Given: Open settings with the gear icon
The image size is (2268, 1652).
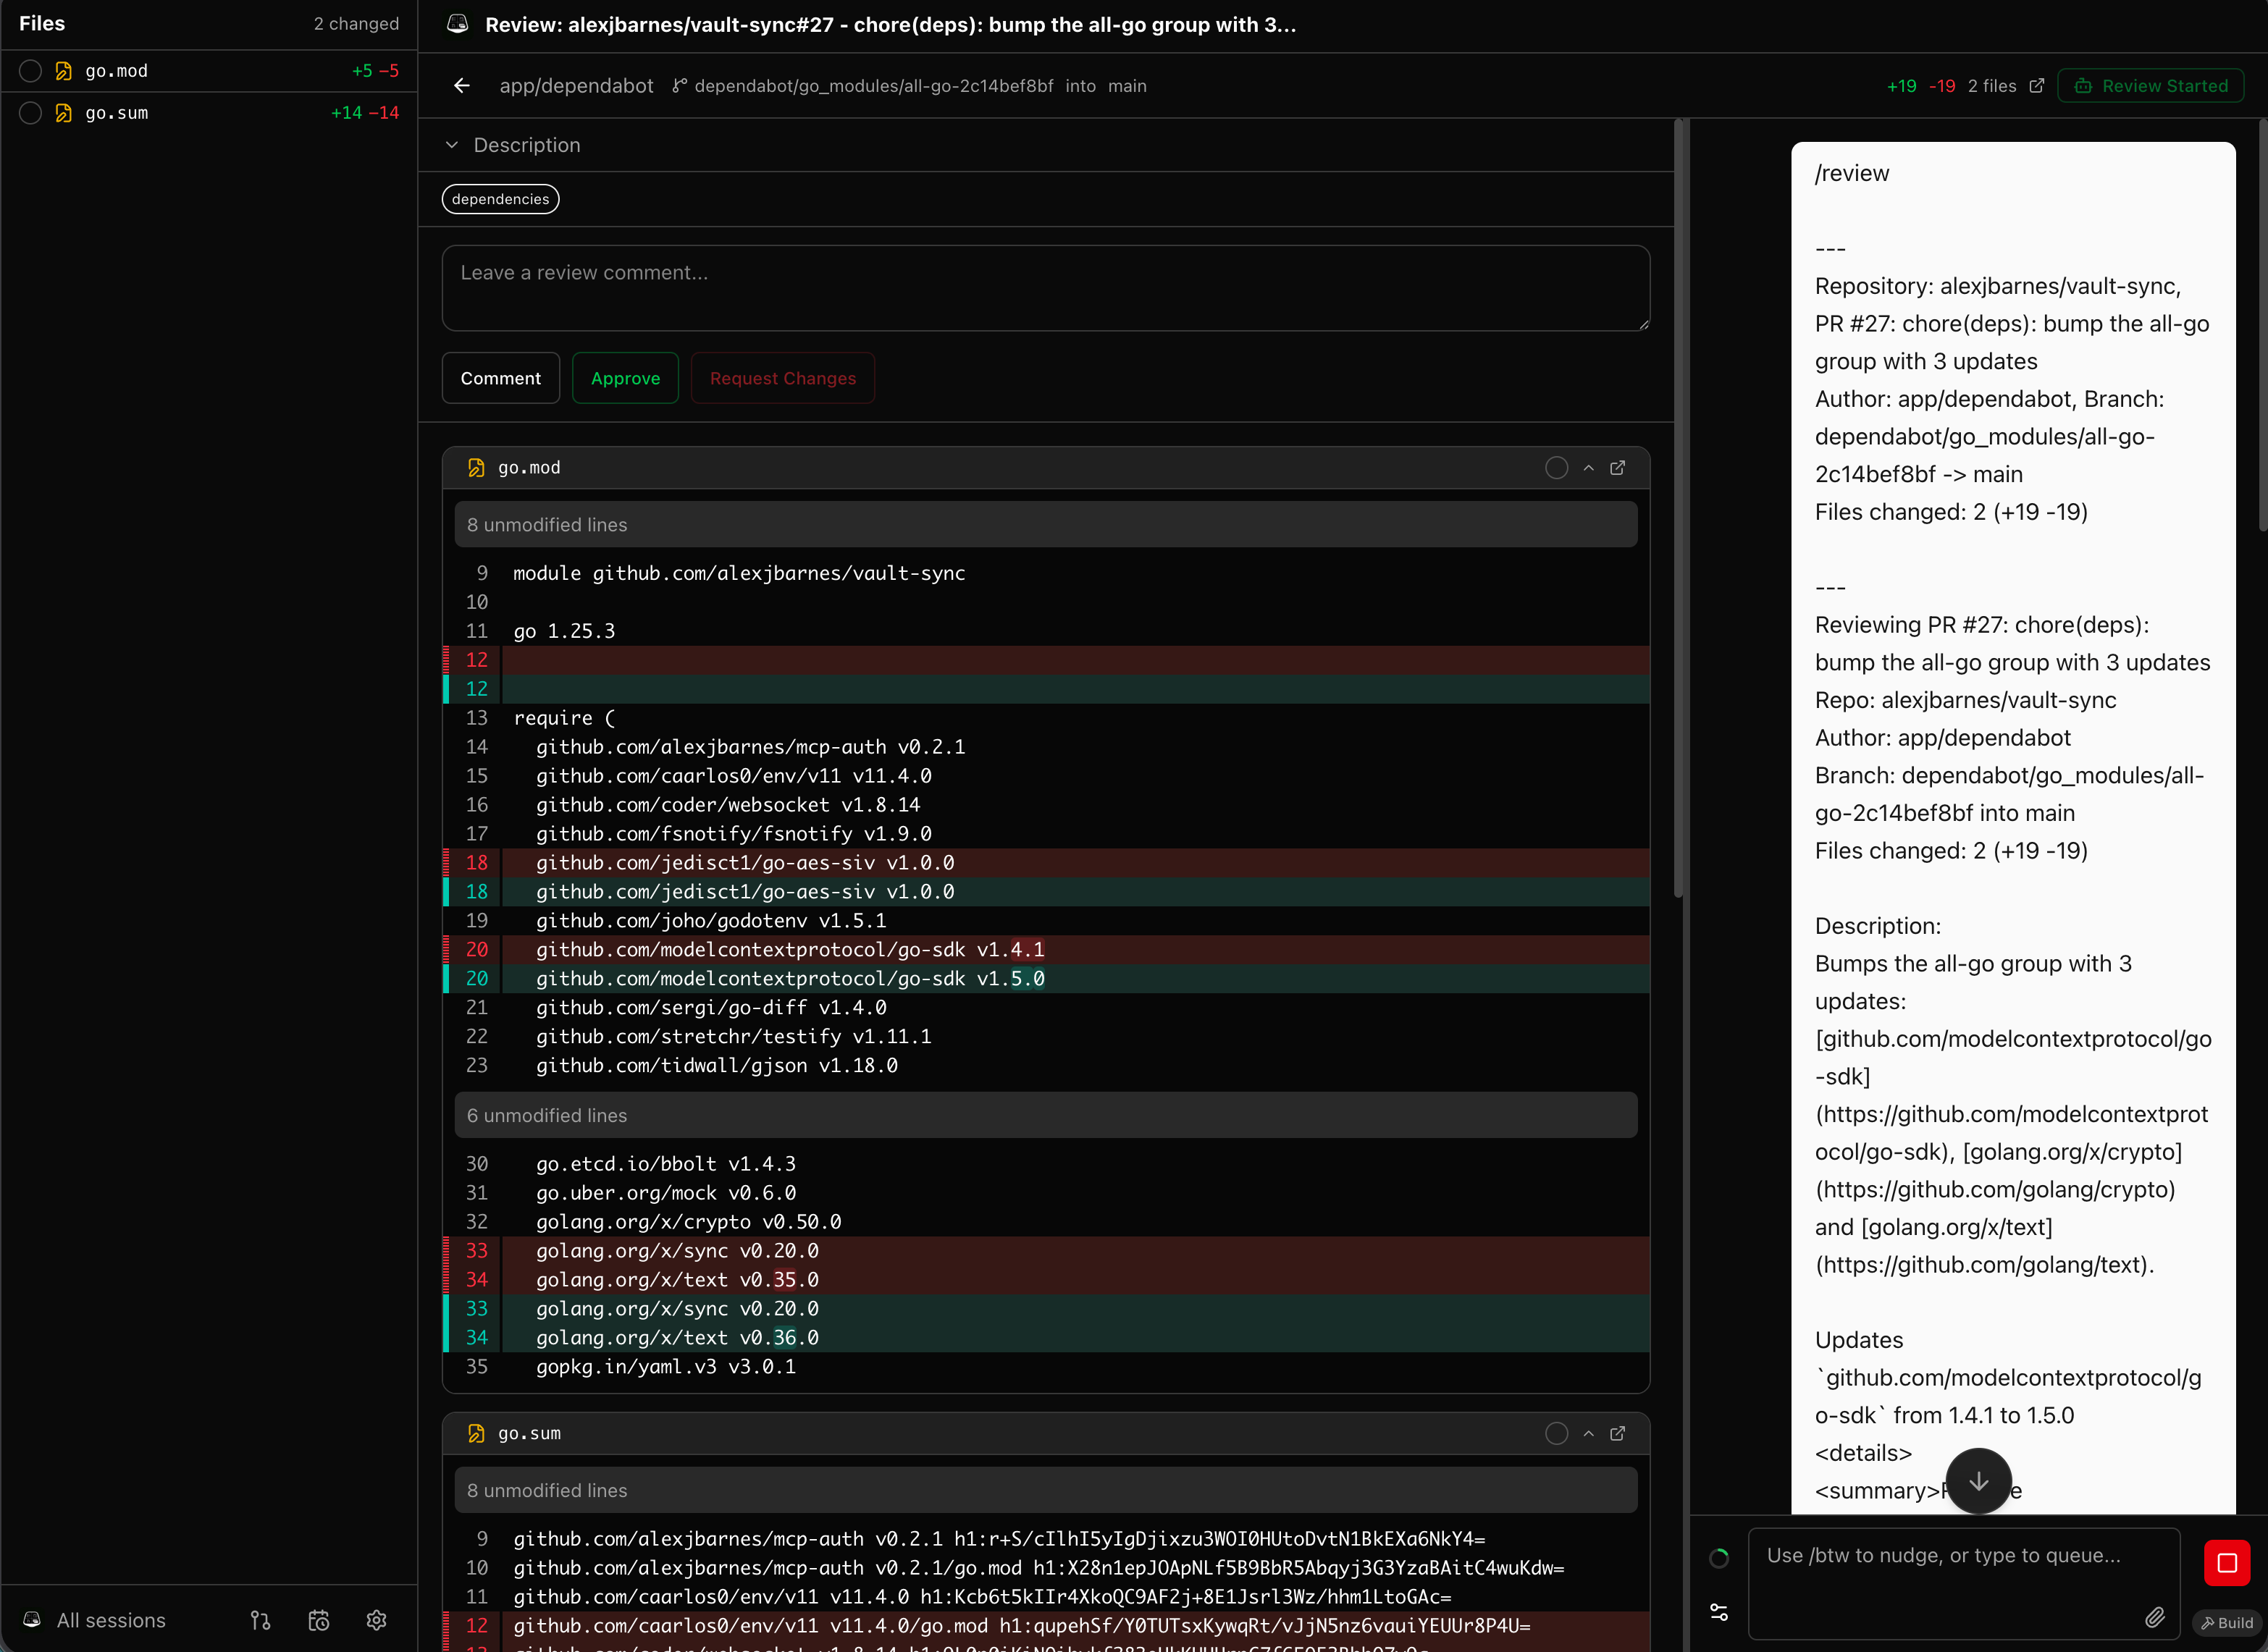Looking at the screenshot, I should pos(376,1620).
